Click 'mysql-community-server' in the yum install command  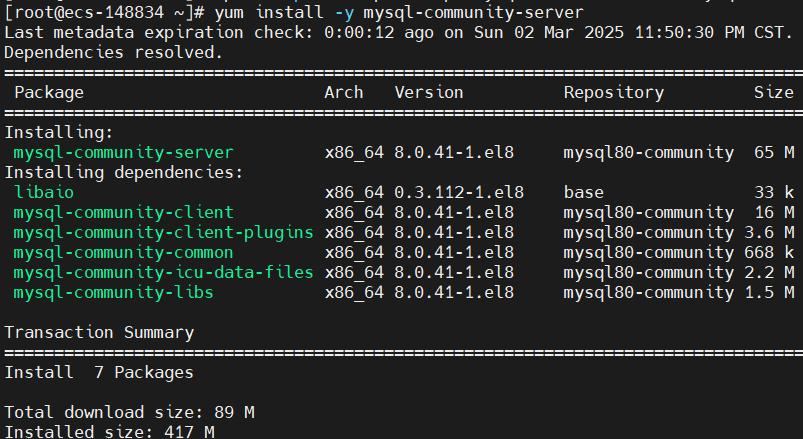pyautogui.click(x=473, y=12)
